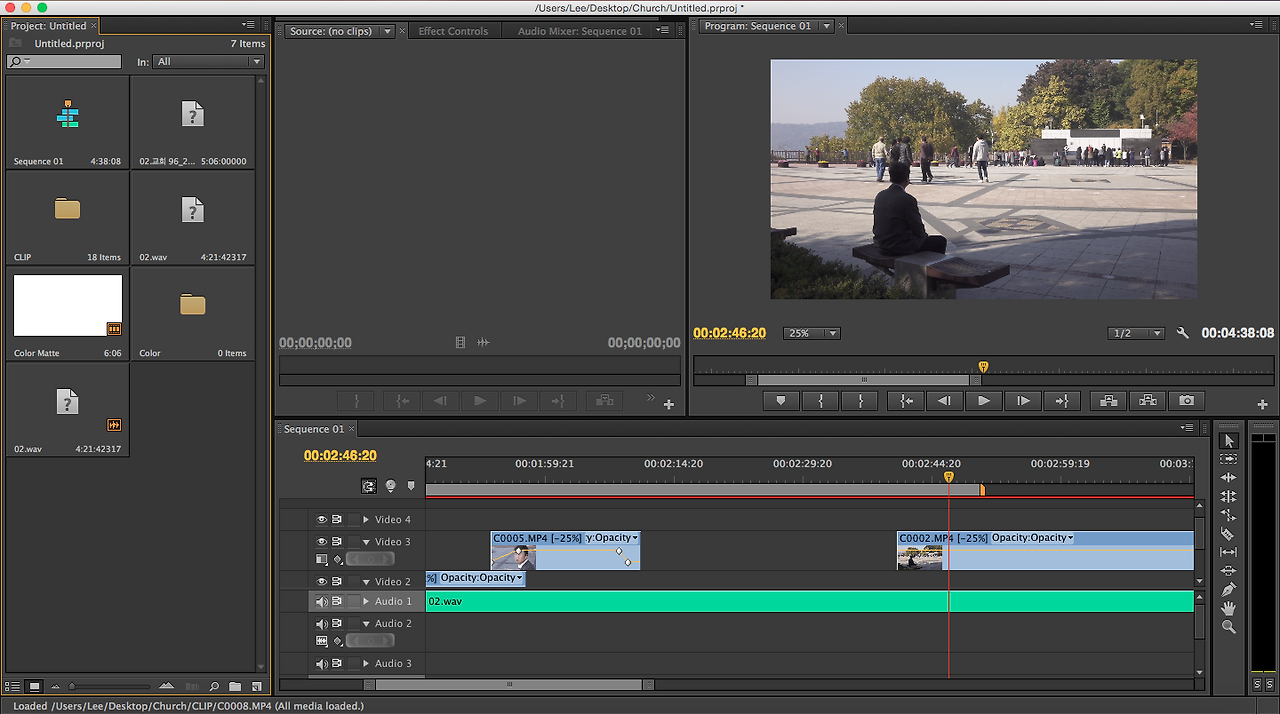This screenshot has height=714, width=1280.
Task: Open the 25% zoom level dropdown
Action: point(811,333)
